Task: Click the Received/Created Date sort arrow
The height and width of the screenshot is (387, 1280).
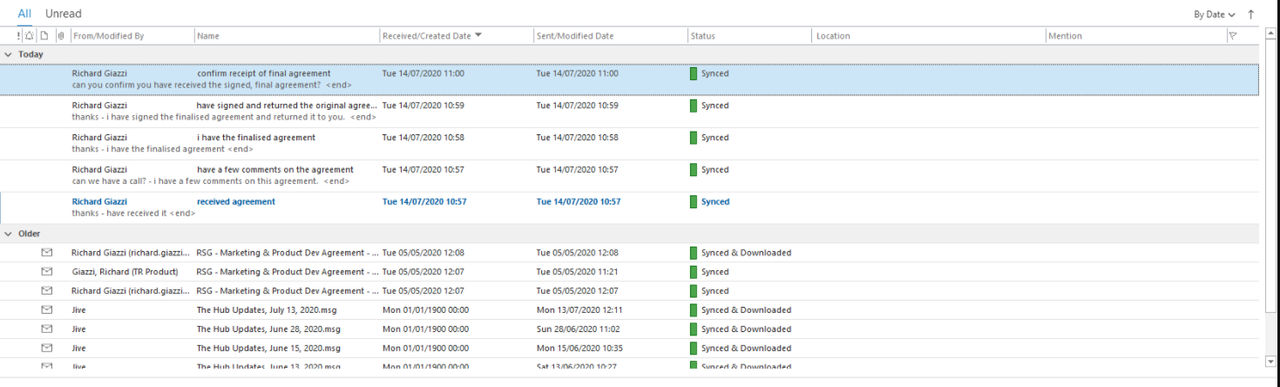Action: click(478, 36)
